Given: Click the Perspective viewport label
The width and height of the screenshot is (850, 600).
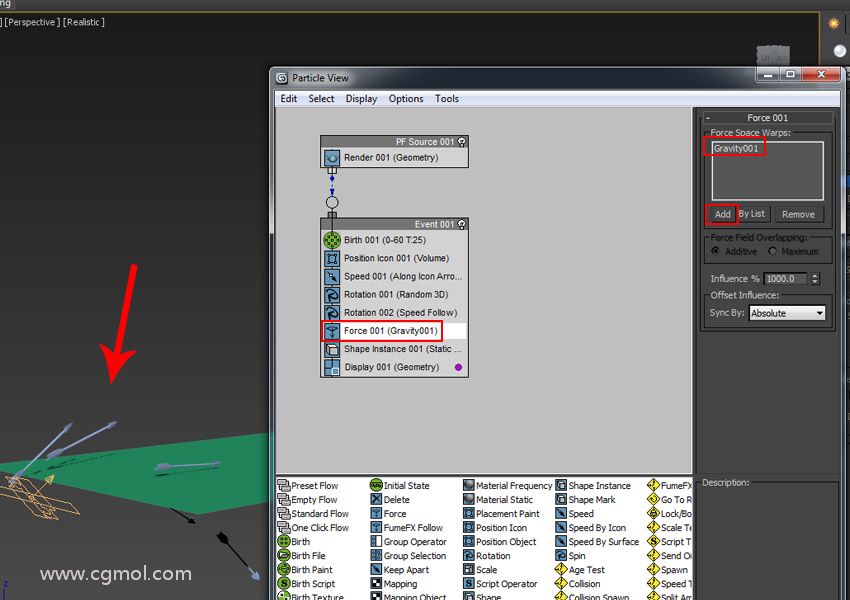Looking at the screenshot, I should click(32, 22).
